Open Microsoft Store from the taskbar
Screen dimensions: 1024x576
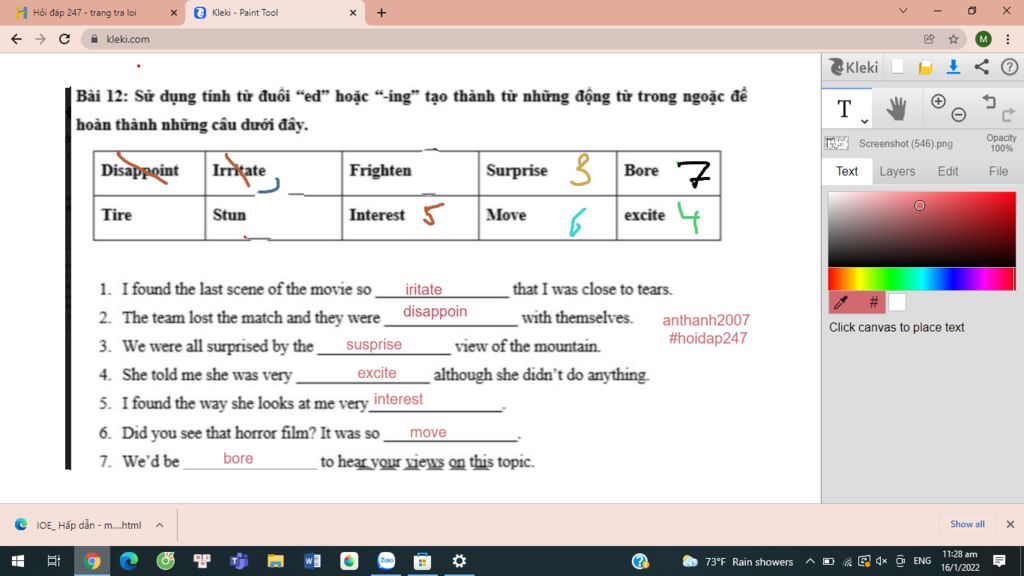(x=423, y=561)
